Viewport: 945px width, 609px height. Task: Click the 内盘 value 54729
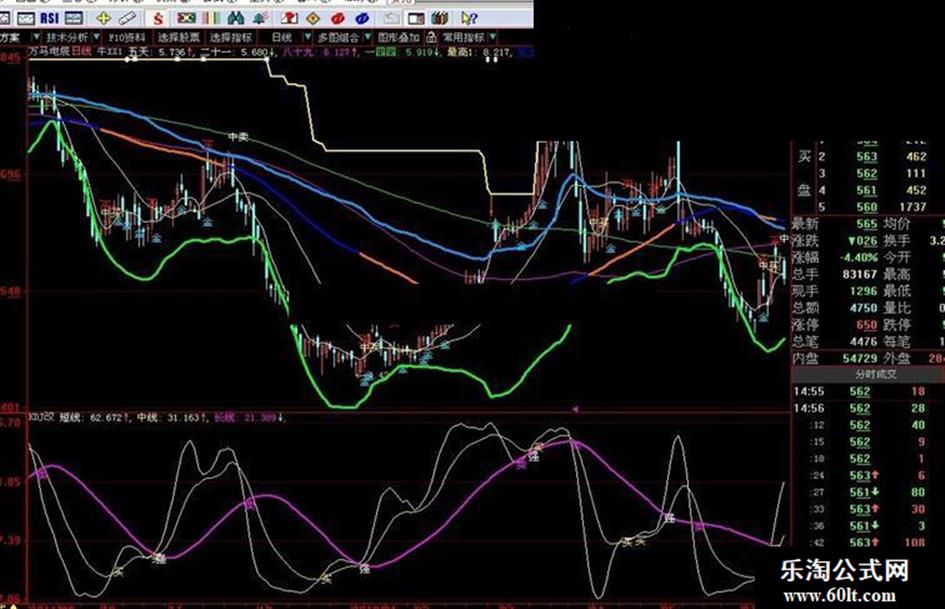(859, 359)
